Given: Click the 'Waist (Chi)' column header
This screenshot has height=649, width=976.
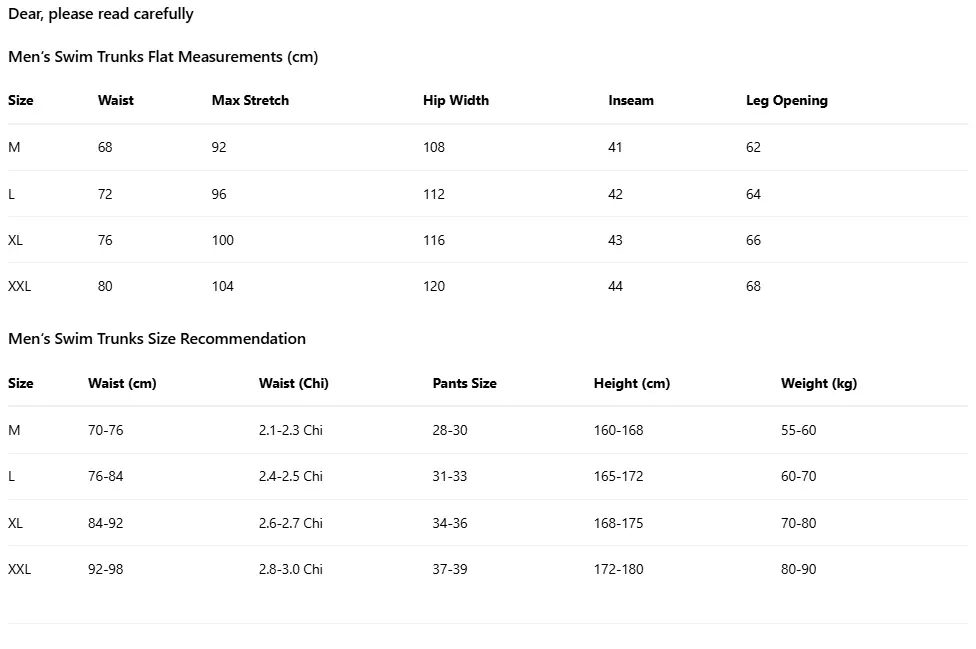Looking at the screenshot, I should click(294, 383).
